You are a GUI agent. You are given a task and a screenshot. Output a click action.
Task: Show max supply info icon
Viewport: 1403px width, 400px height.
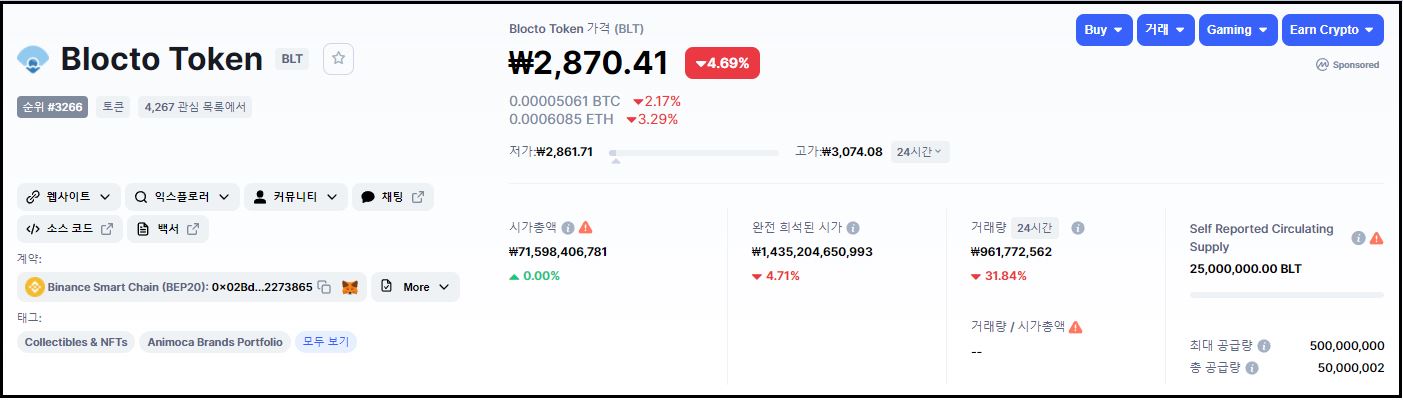(x=1264, y=346)
